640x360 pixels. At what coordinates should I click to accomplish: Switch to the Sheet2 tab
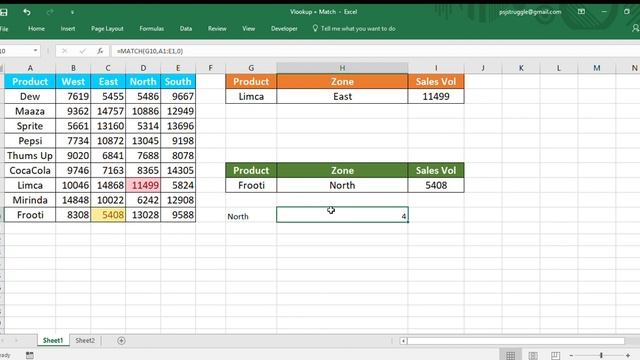pos(85,340)
